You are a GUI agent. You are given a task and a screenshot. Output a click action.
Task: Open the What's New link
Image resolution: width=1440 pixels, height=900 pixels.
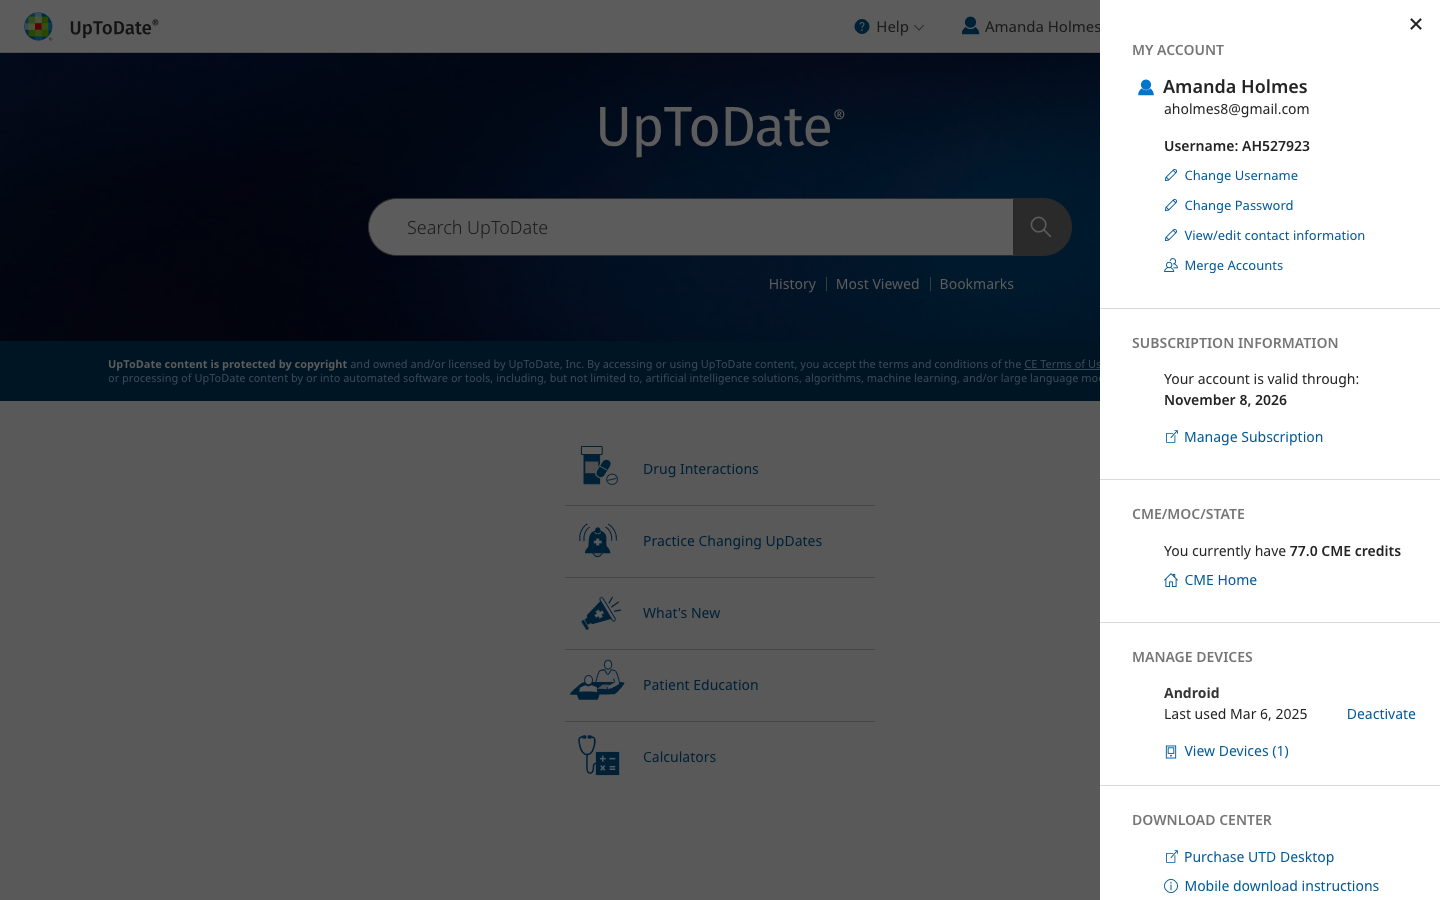click(681, 613)
